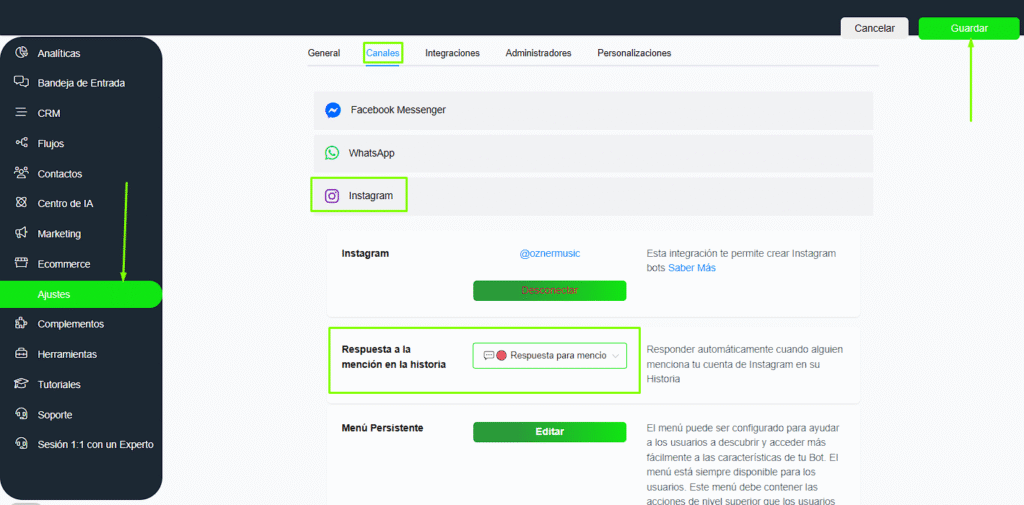Open Centro de IA icon
1024x505 pixels.
[x=21, y=203]
